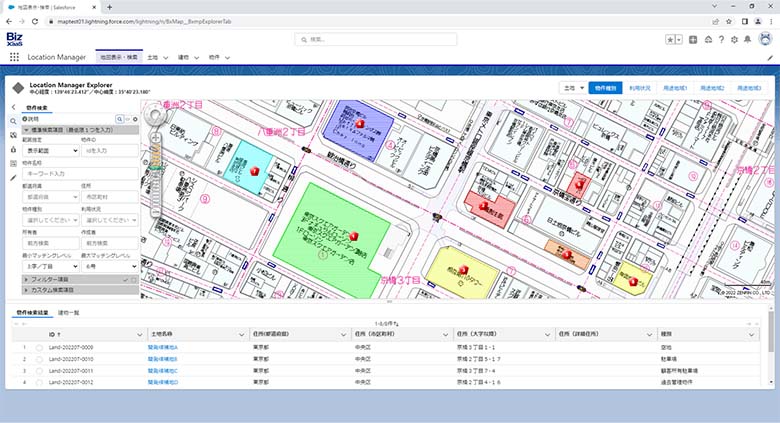
Task: Select the row radio button for Land-202207-0012
Action: click(40, 383)
